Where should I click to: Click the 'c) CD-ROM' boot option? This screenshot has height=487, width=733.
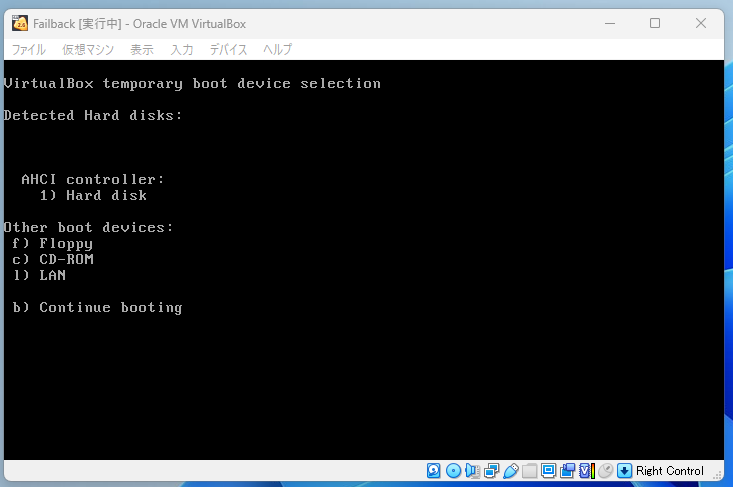[x=53, y=259]
